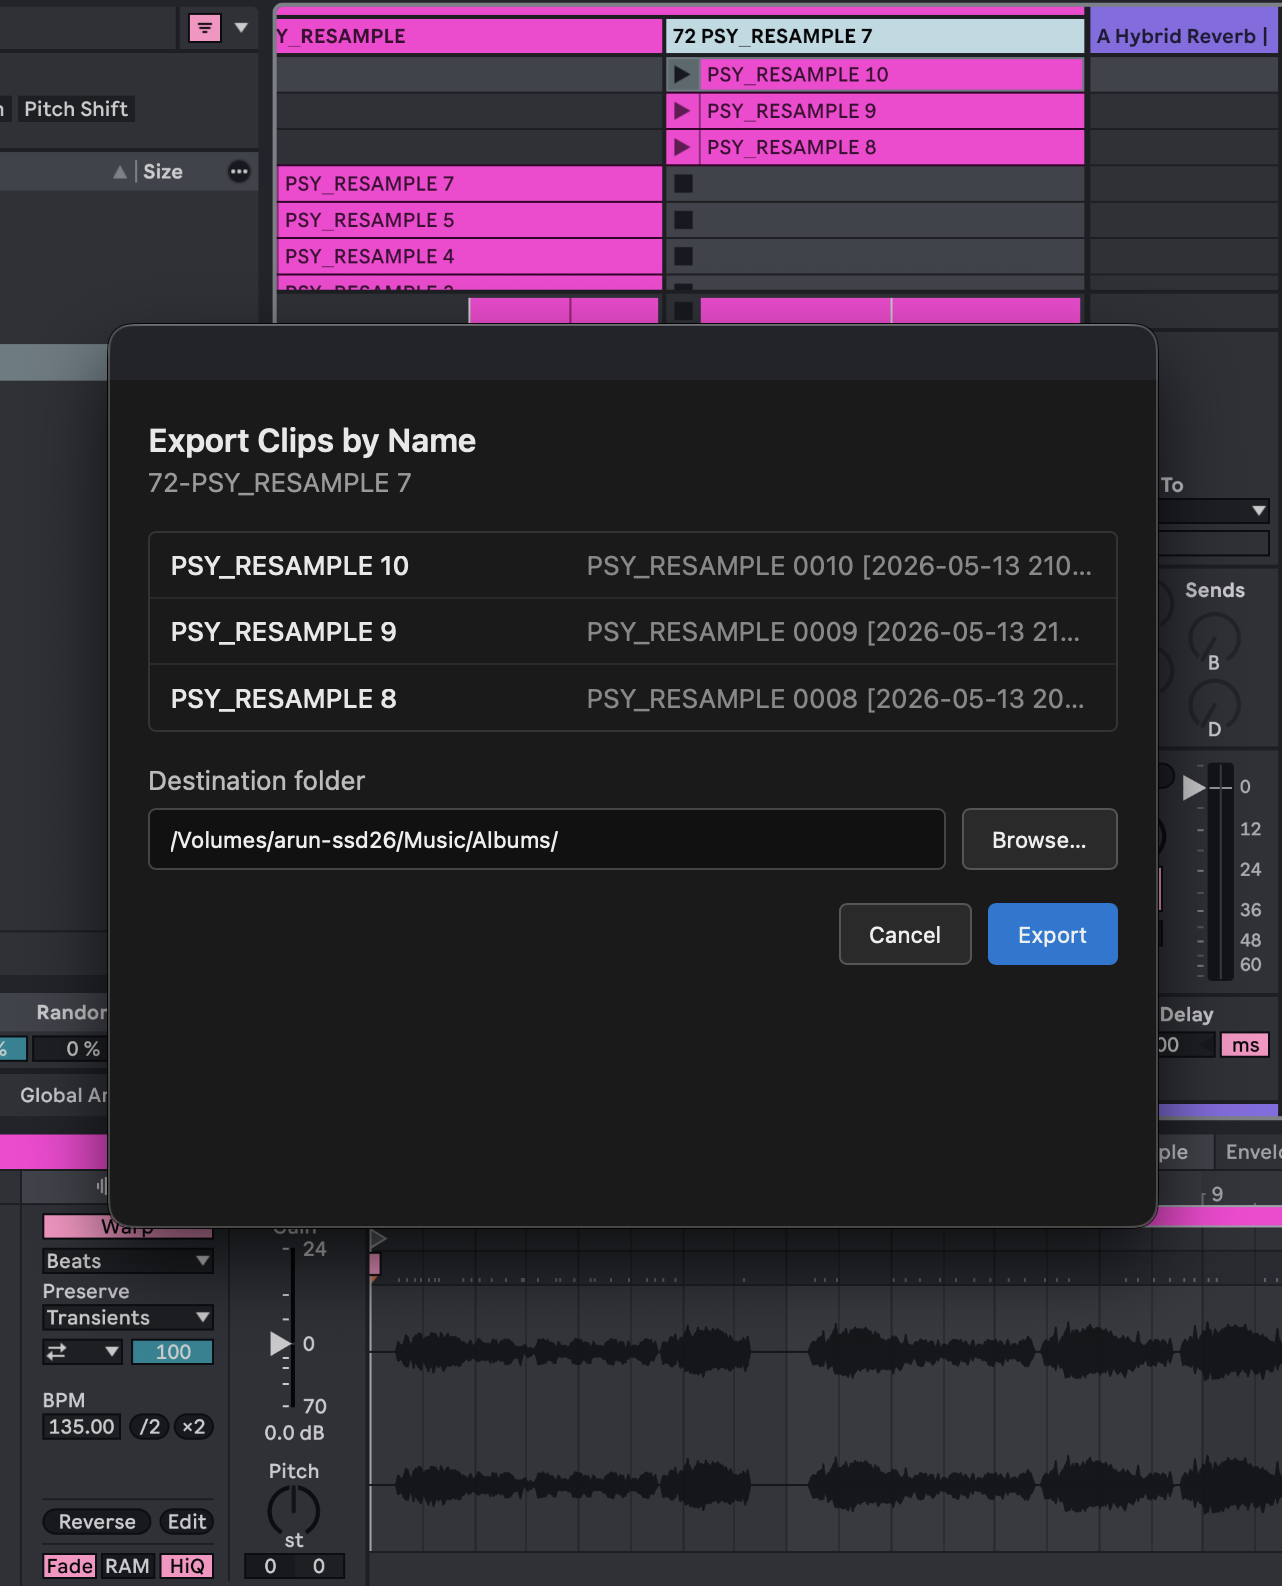Viewport: 1282px width, 1586px height.
Task: Click the Pitch Shift tag in browser
Action: pyautogui.click(x=76, y=109)
